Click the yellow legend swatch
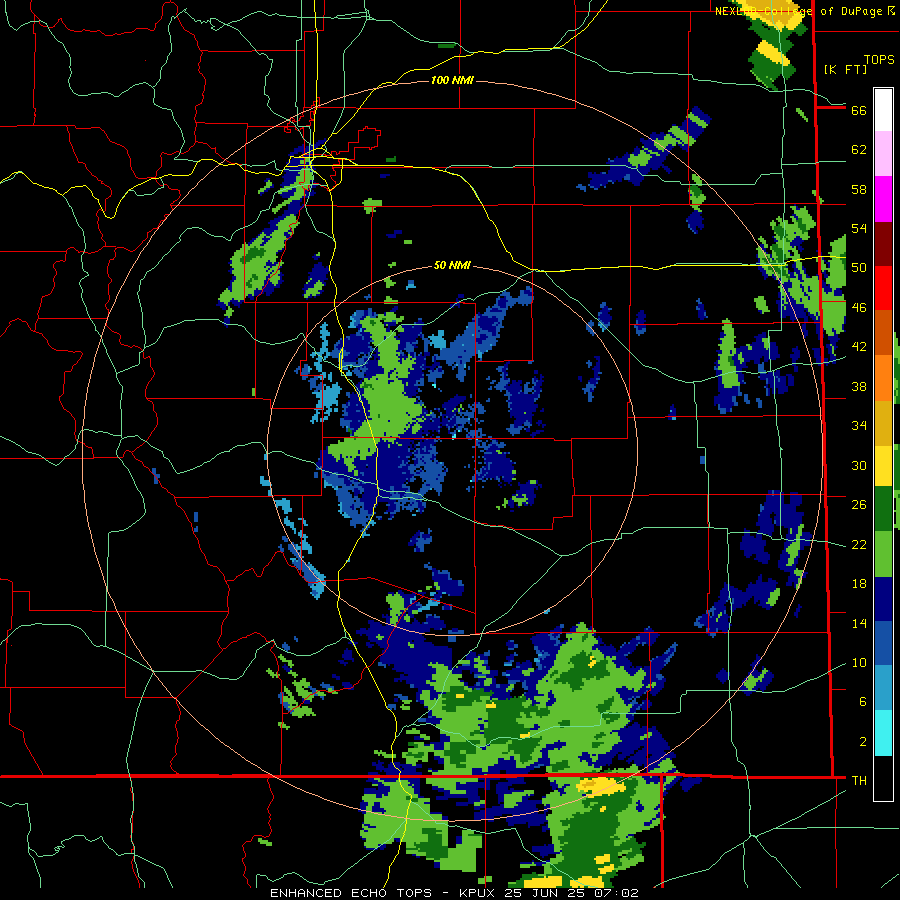The height and width of the screenshot is (900, 900). (883, 465)
